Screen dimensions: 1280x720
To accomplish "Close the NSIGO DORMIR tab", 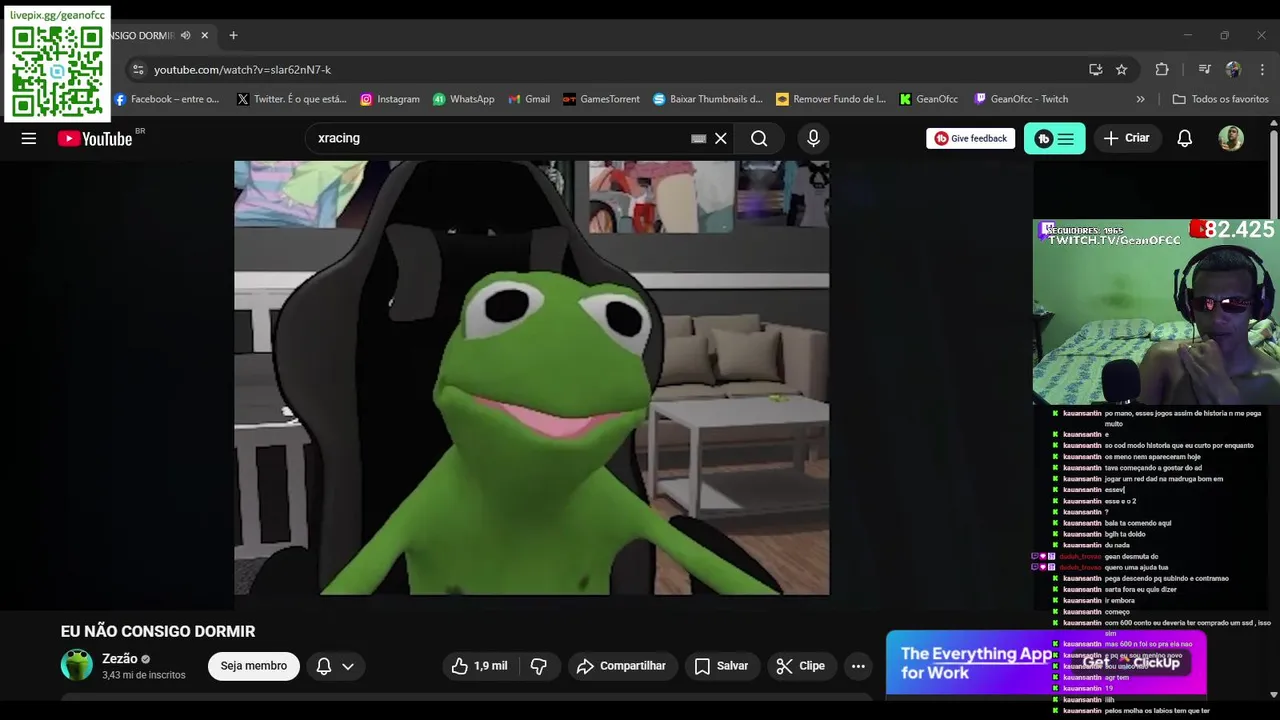I will (x=205, y=36).
